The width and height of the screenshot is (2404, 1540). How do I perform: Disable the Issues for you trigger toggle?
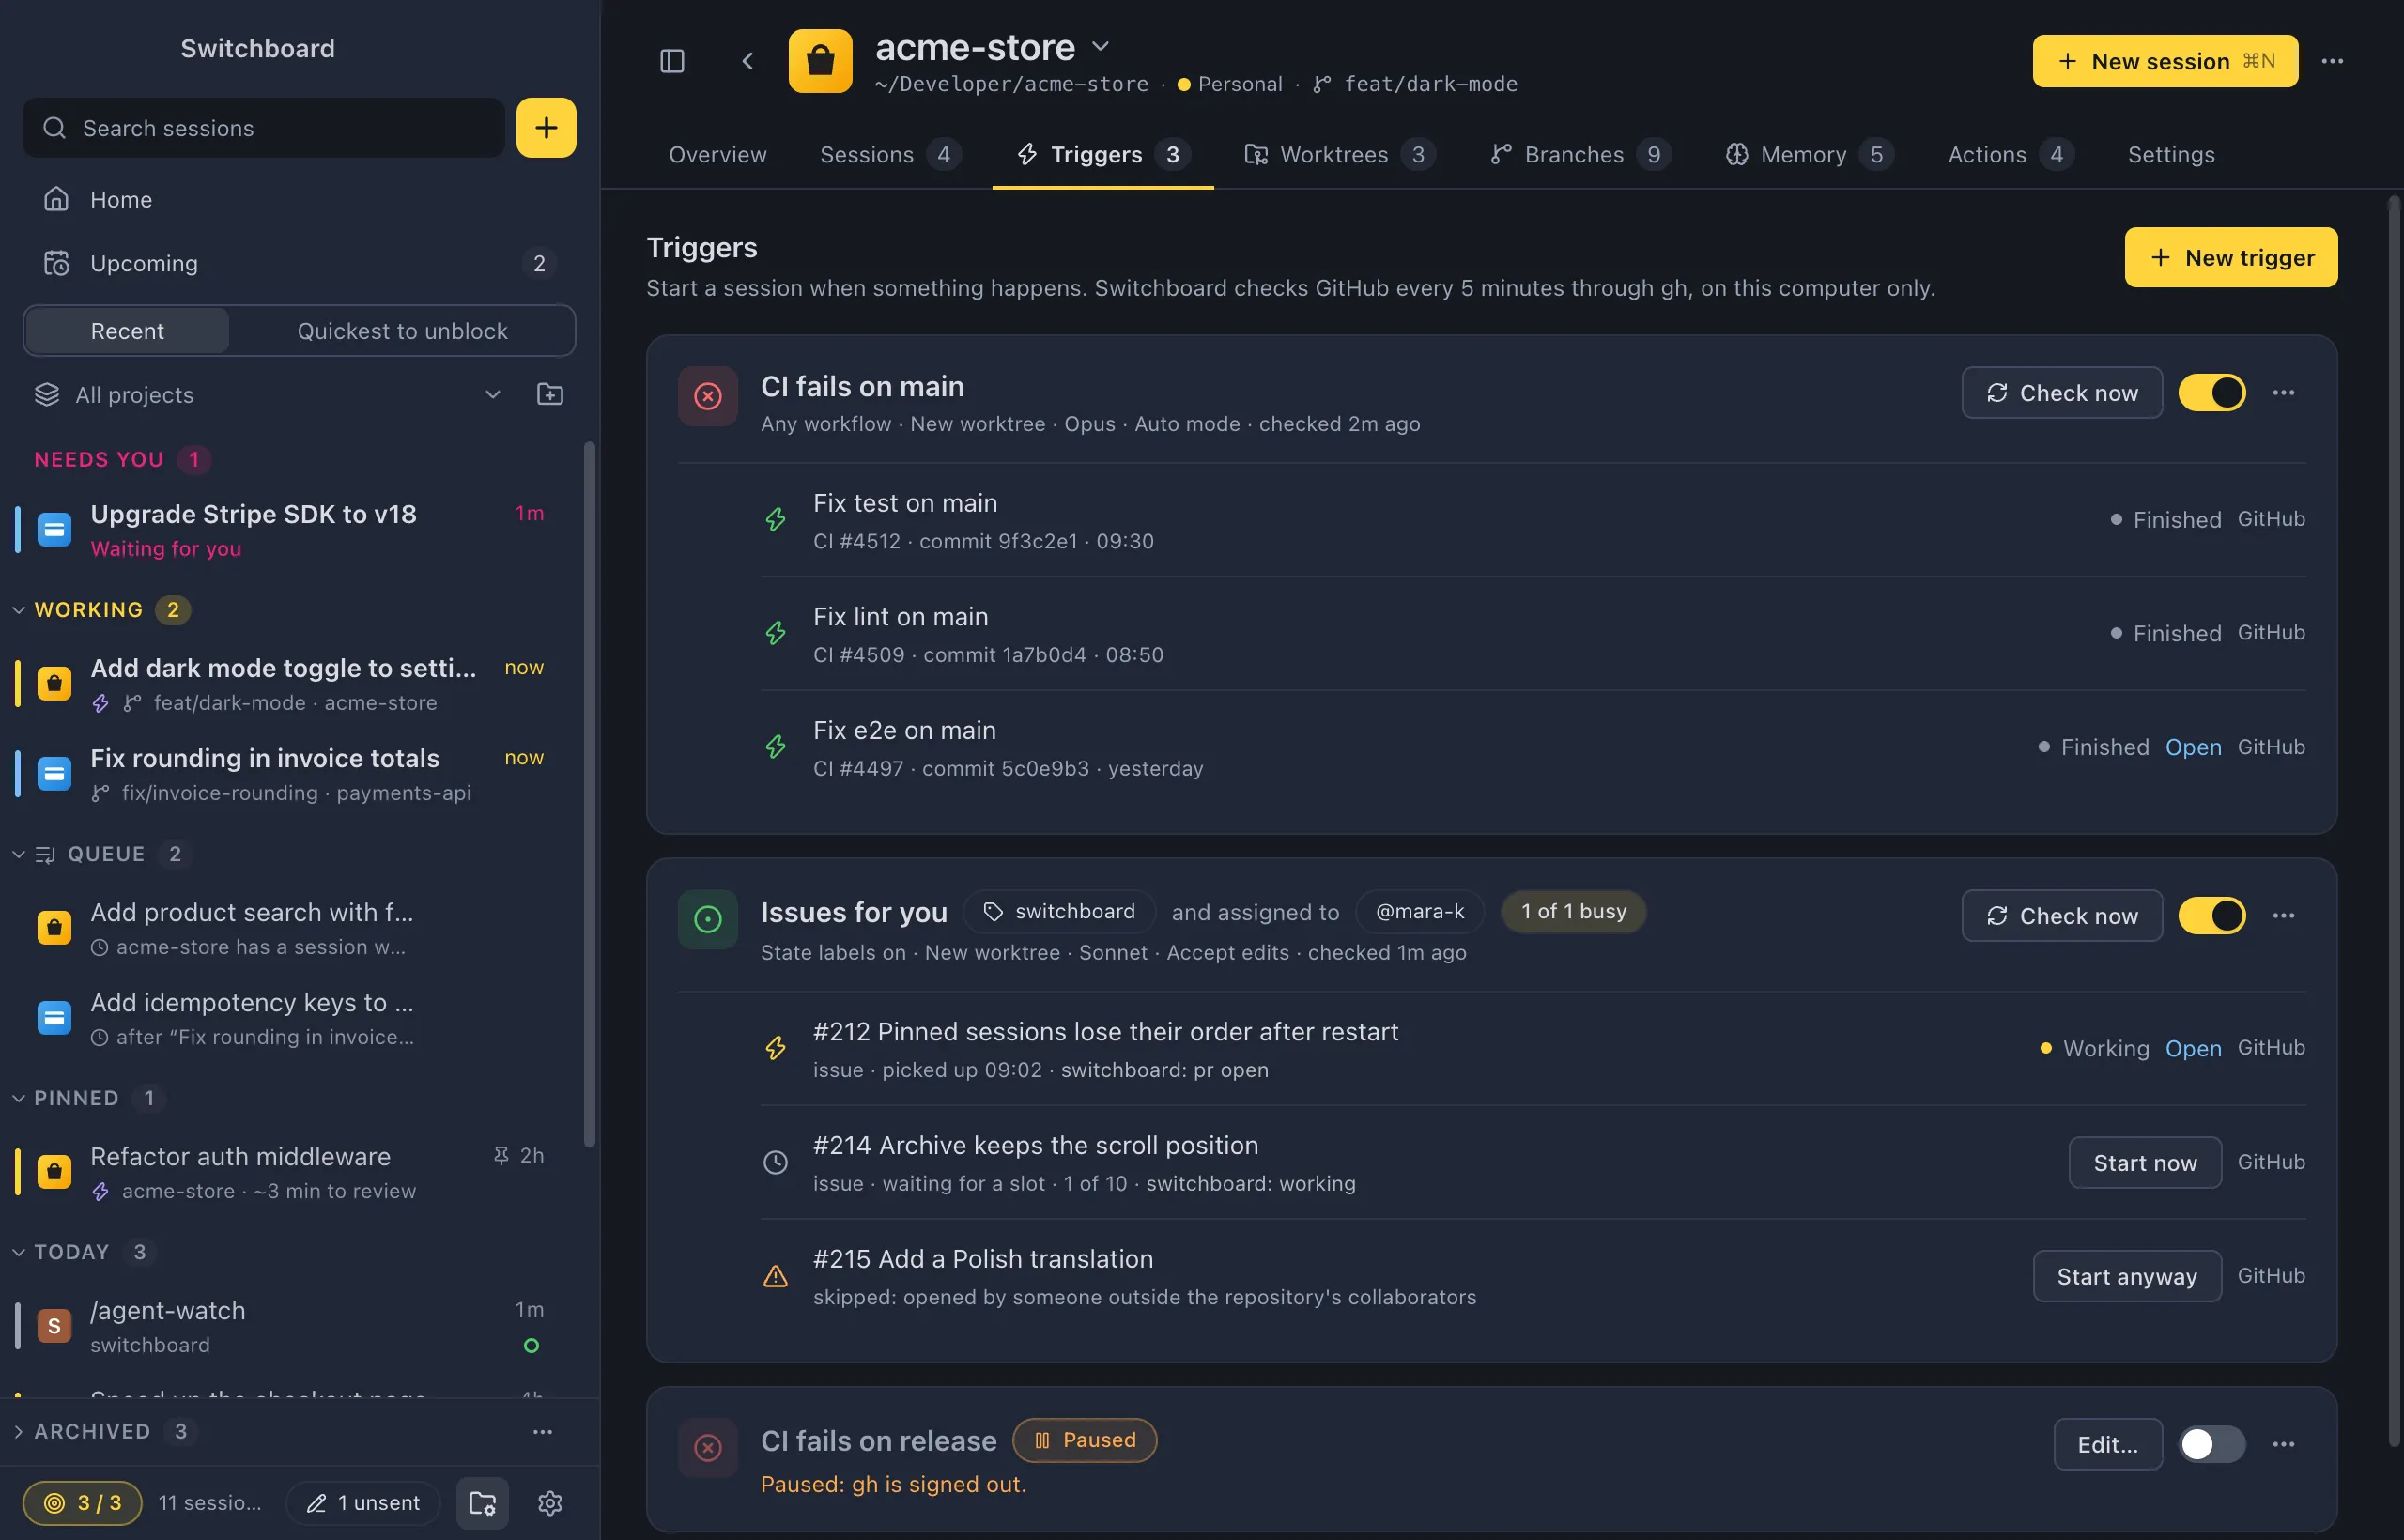(2212, 915)
